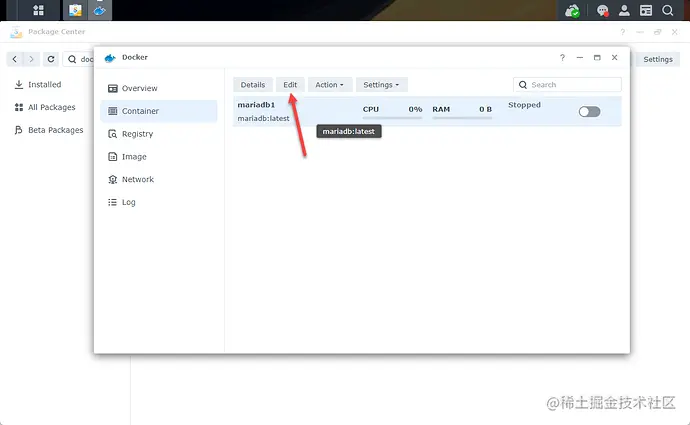Toggle the mariadb1 container on
Viewport: 690px width, 425px height.
click(589, 112)
